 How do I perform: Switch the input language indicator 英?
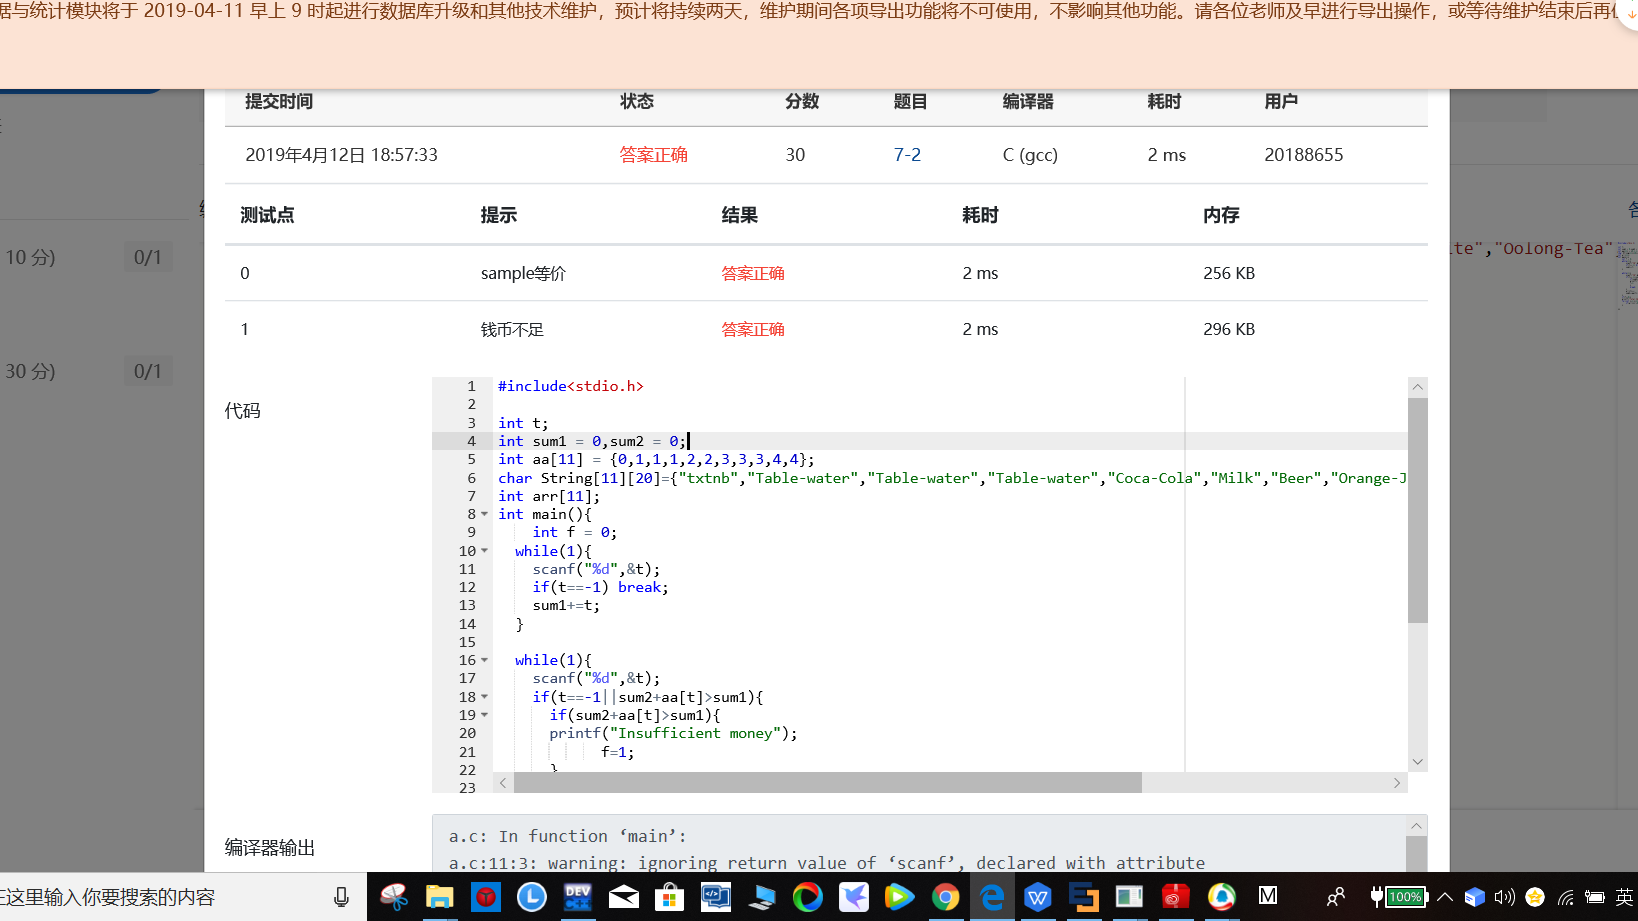(1624, 897)
